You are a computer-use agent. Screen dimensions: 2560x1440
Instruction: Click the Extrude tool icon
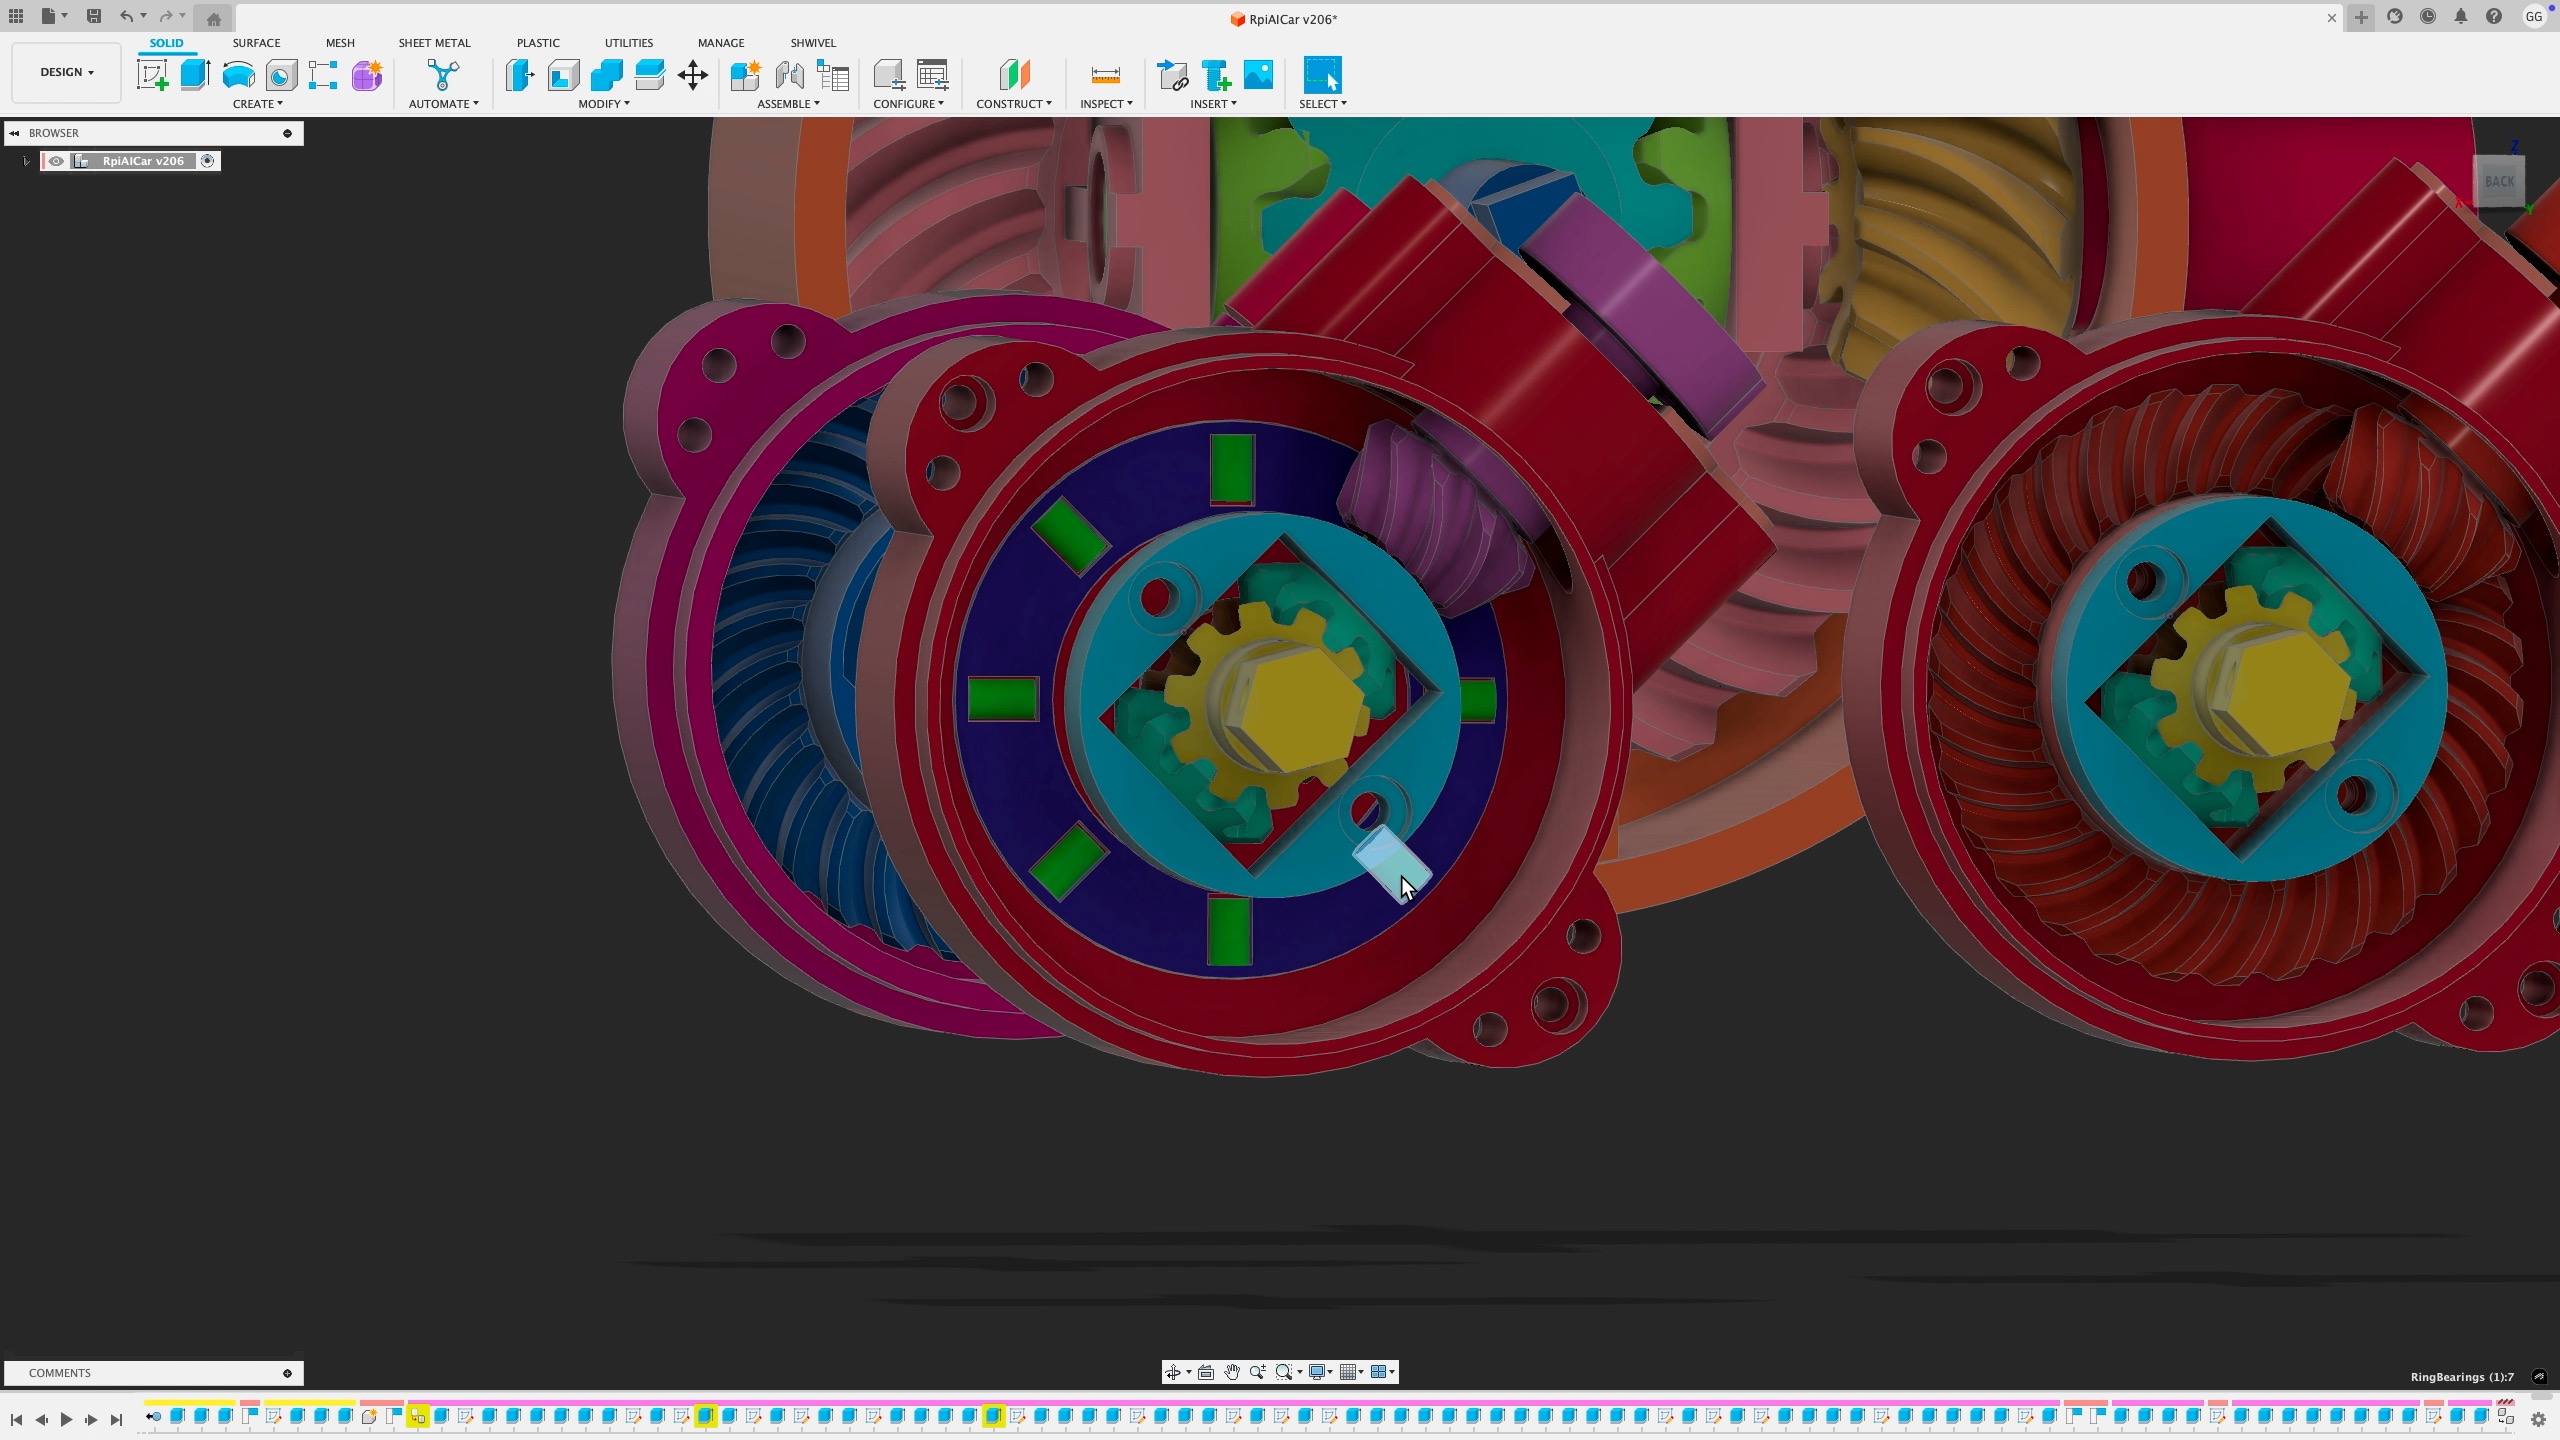click(x=195, y=75)
